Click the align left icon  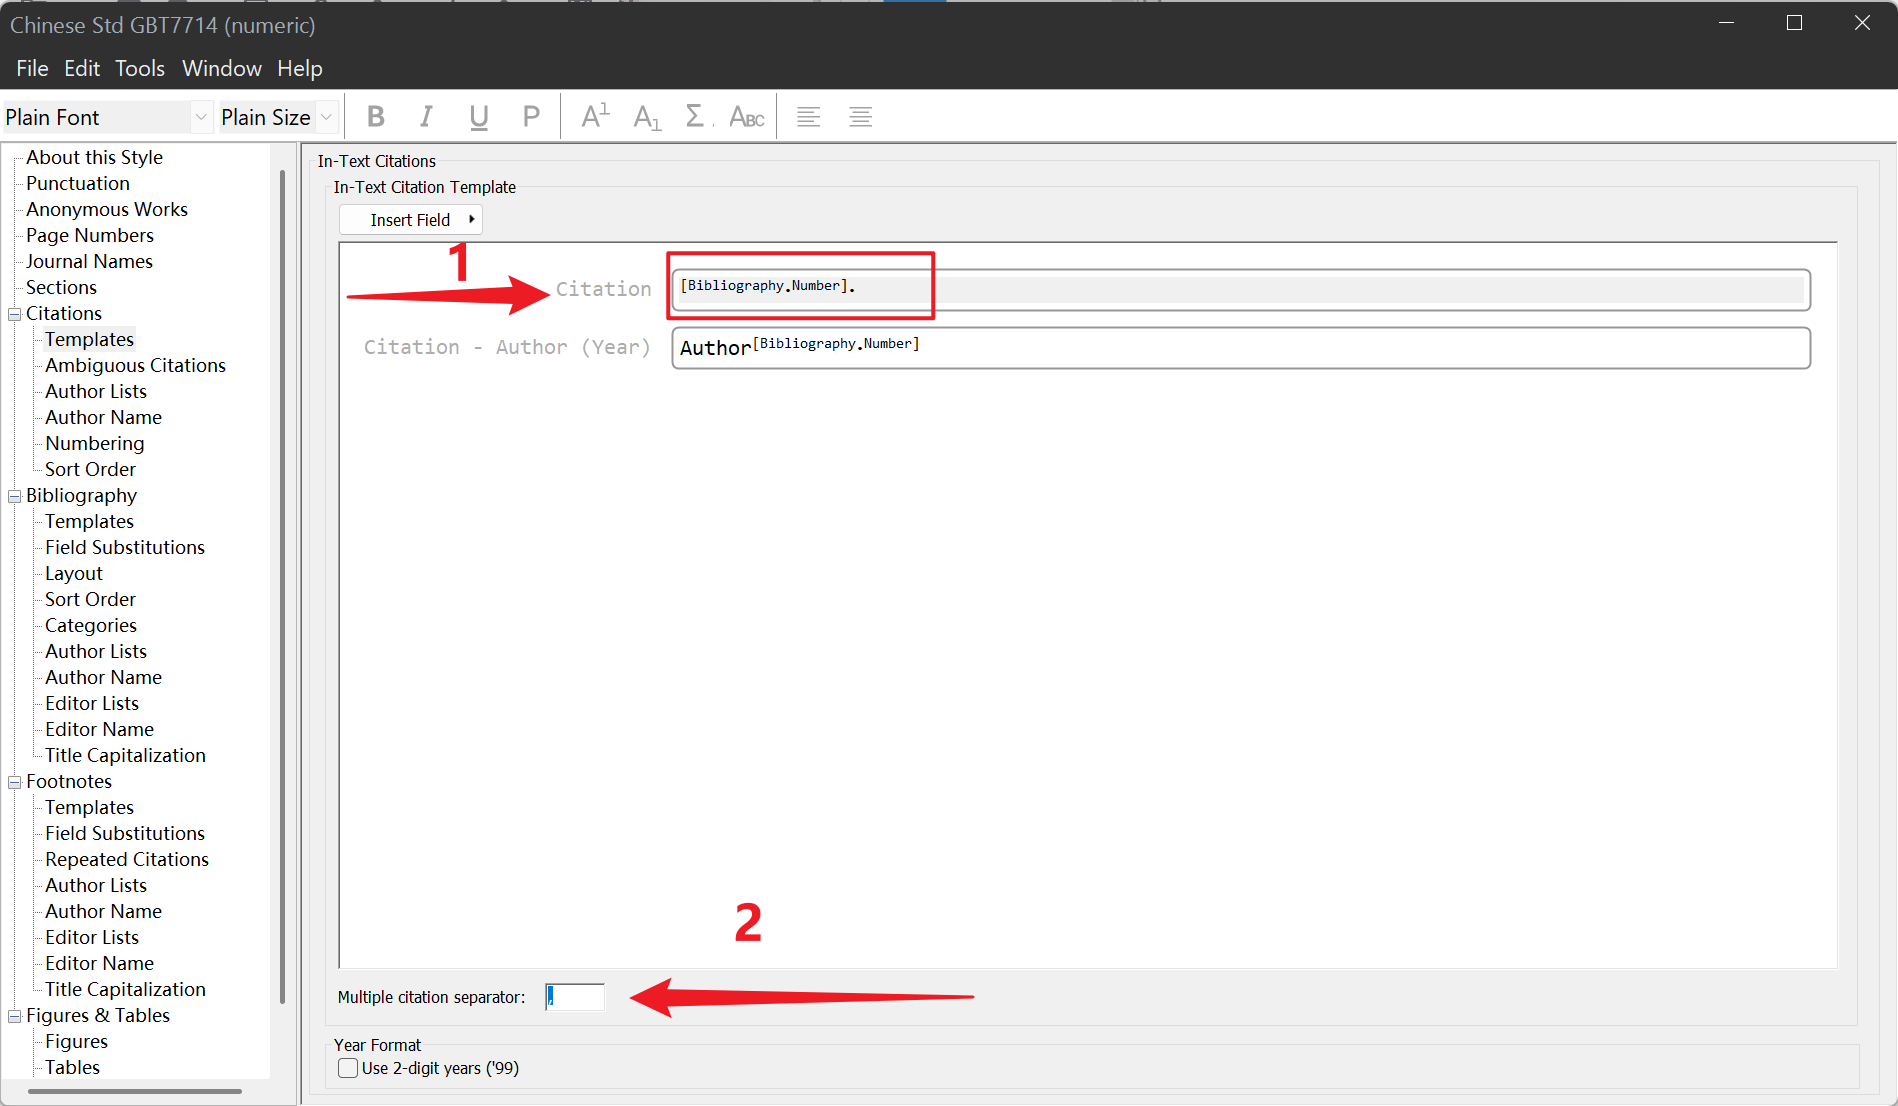tap(809, 117)
